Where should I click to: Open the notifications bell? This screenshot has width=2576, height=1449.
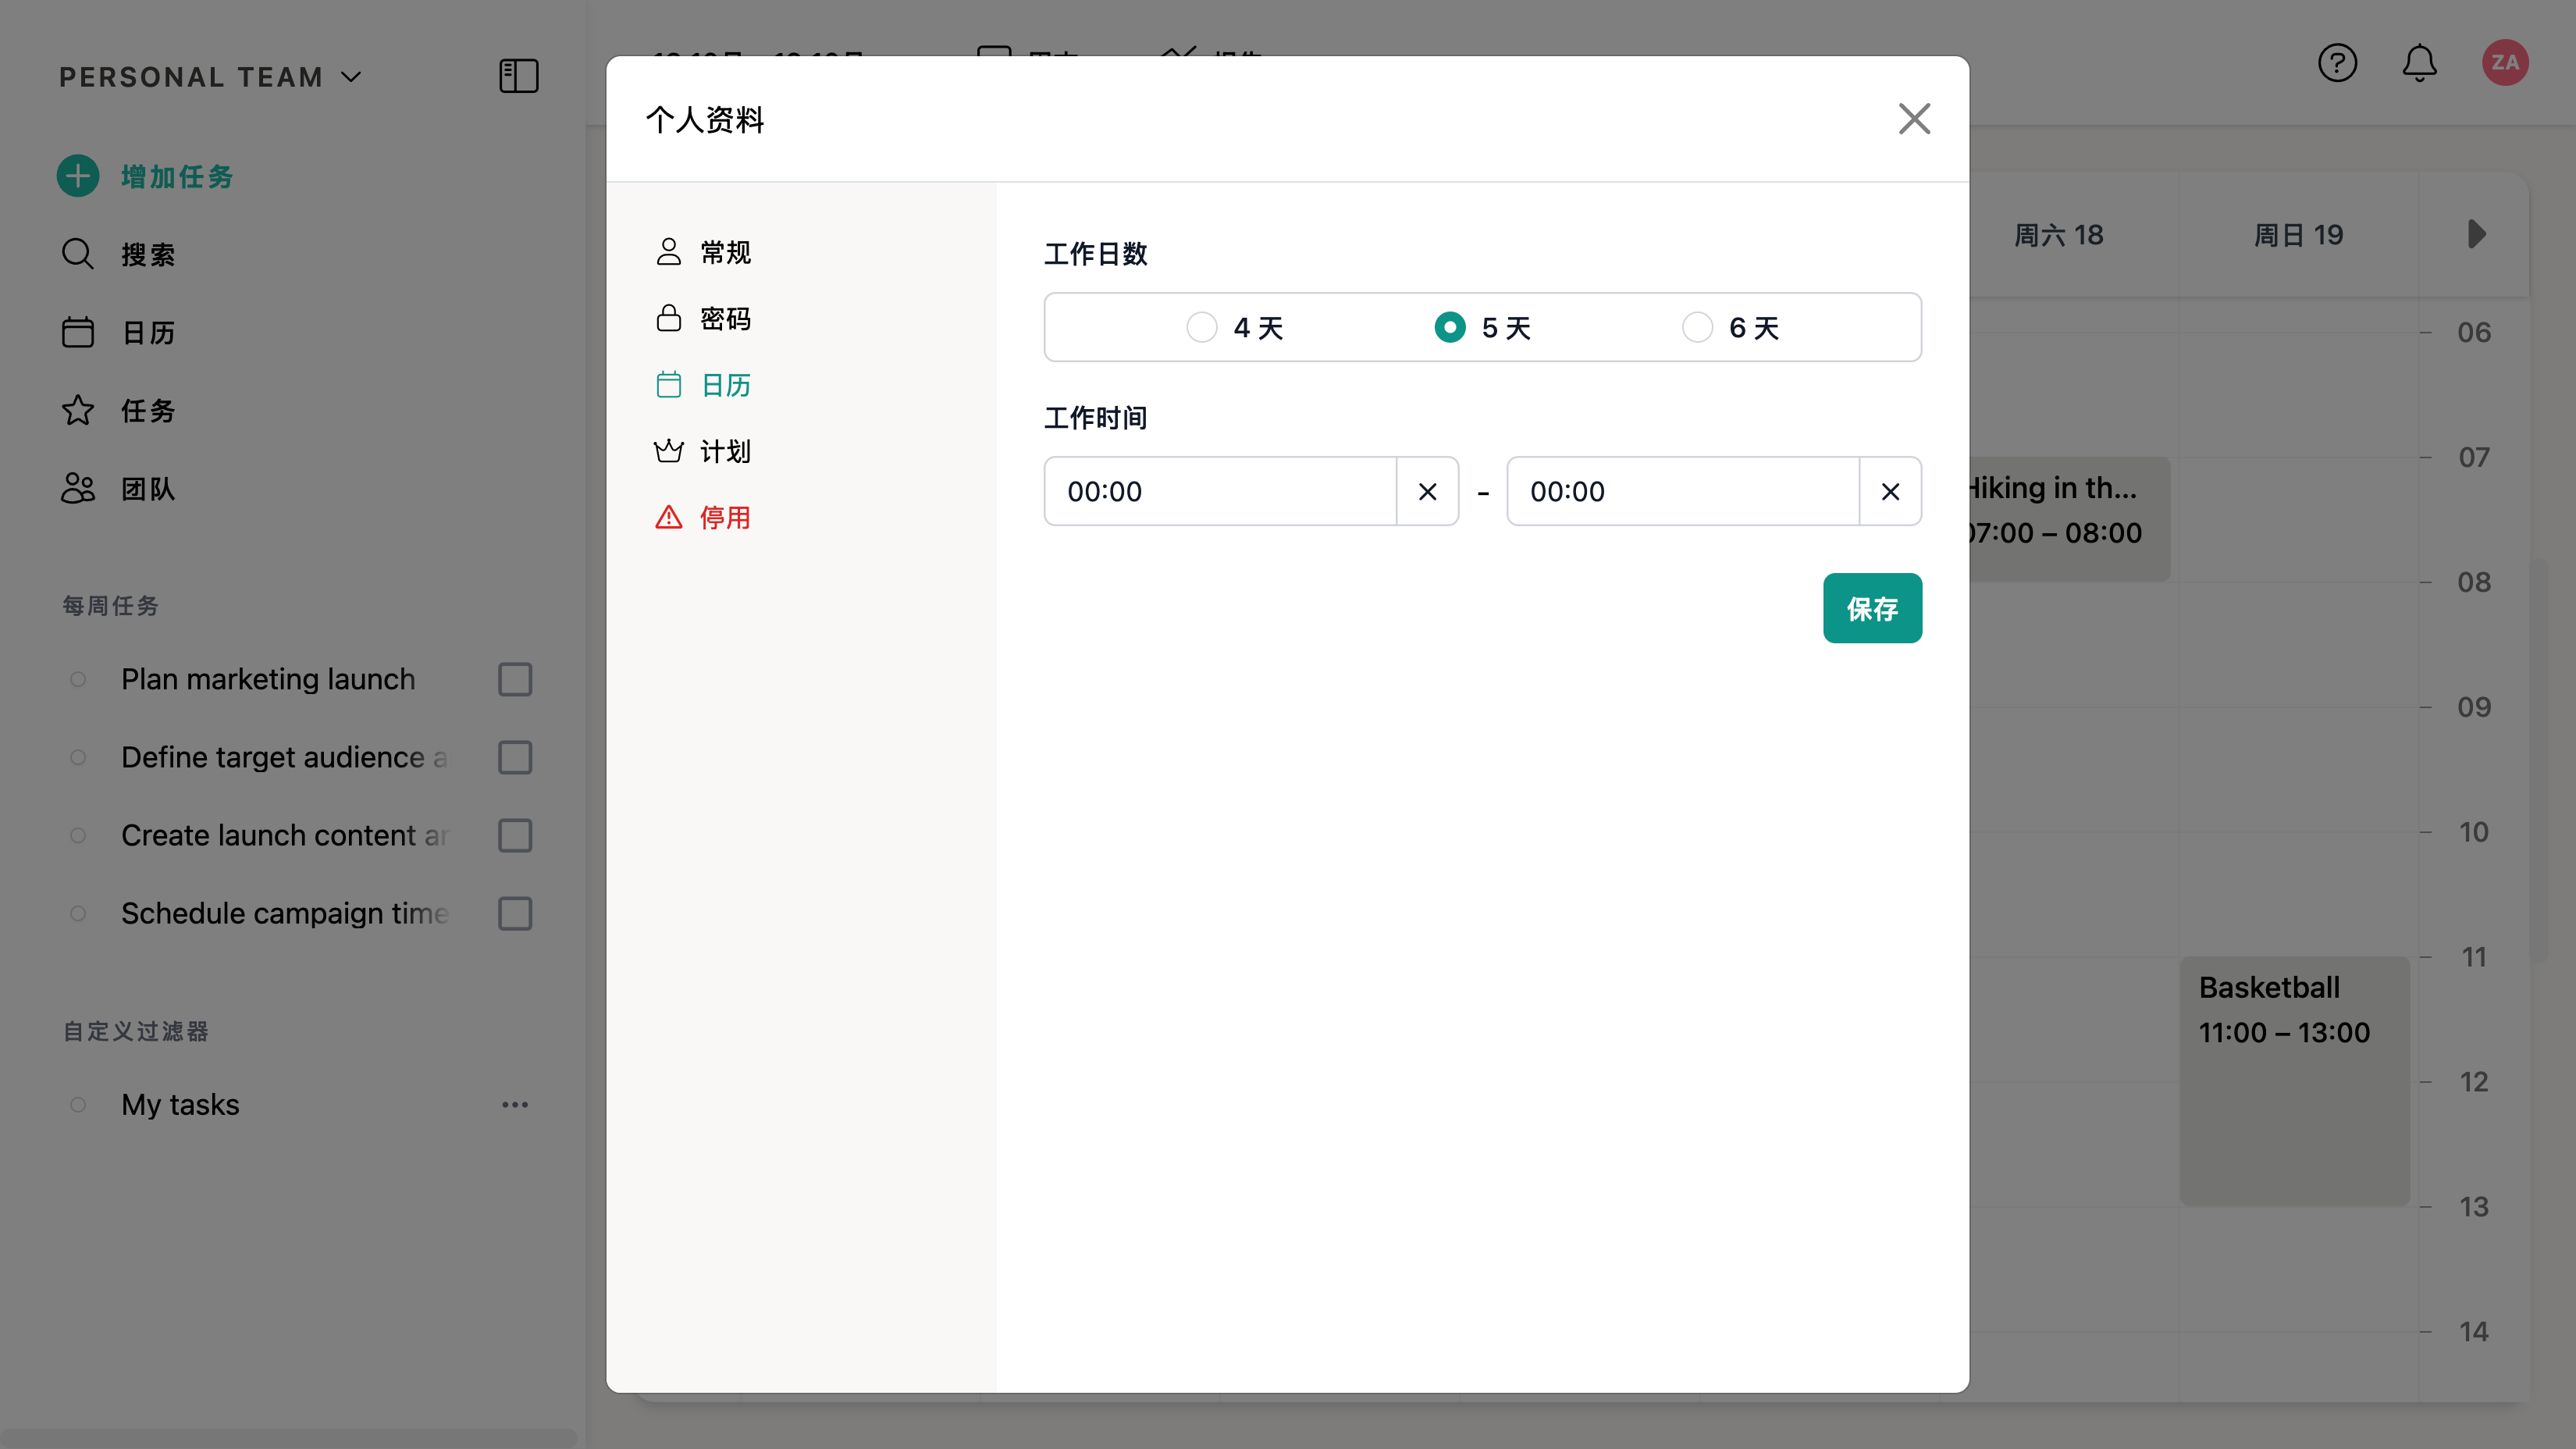click(2419, 63)
